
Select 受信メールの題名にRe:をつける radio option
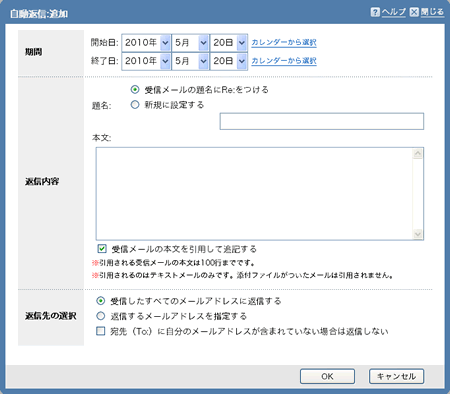[x=135, y=89]
